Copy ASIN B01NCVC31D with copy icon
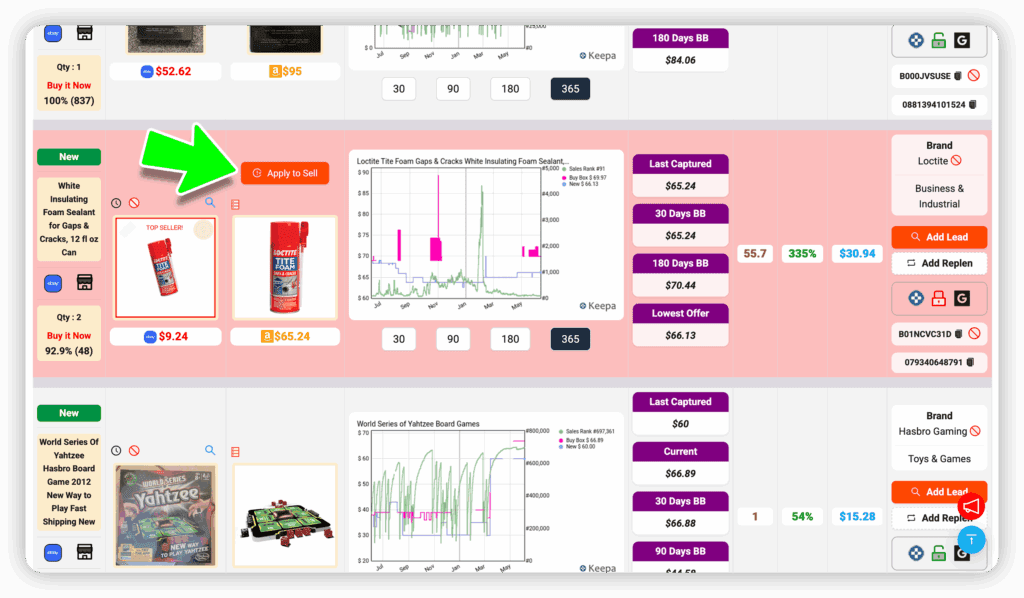The height and width of the screenshot is (598, 1024). [x=958, y=334]
